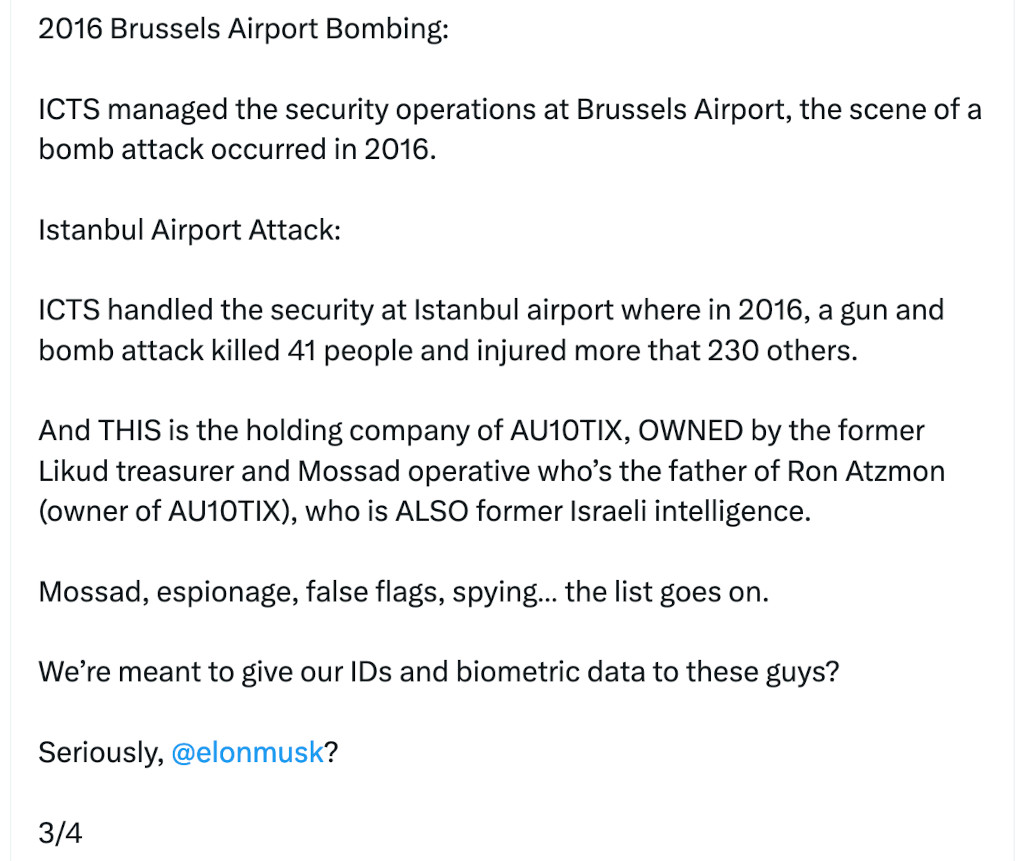
Task: Open the @elonmusk mention link
Action: pos(248,753)
